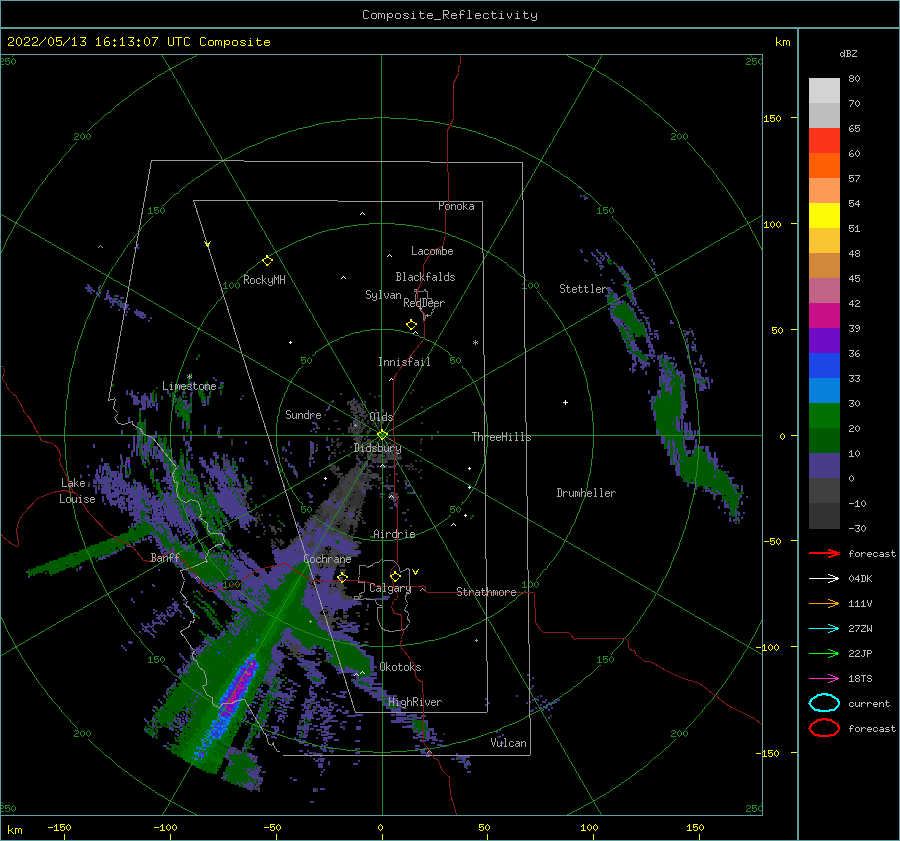Select the RedDeer label on map
The image size is (900, 841).
[424, 303]
